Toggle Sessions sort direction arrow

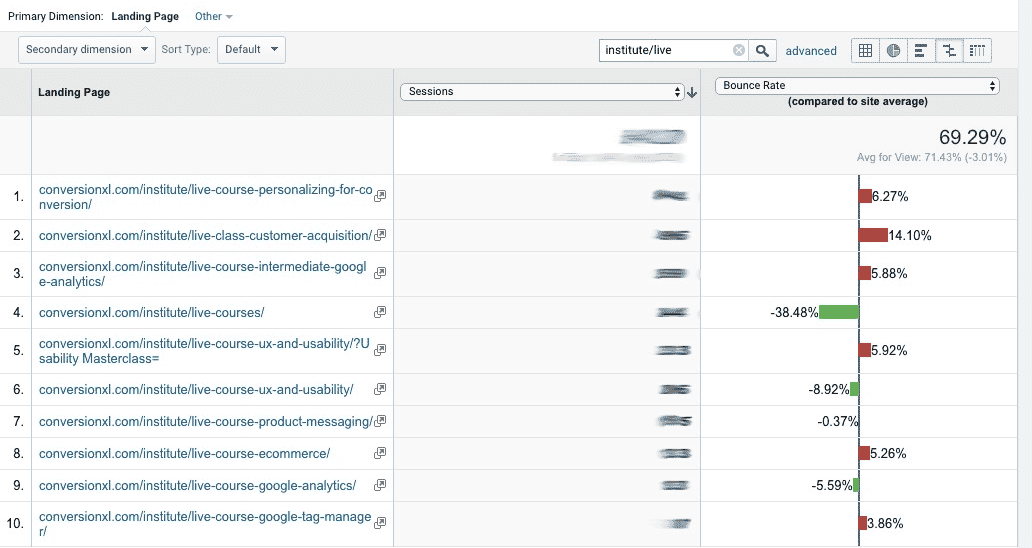(692, 92)
